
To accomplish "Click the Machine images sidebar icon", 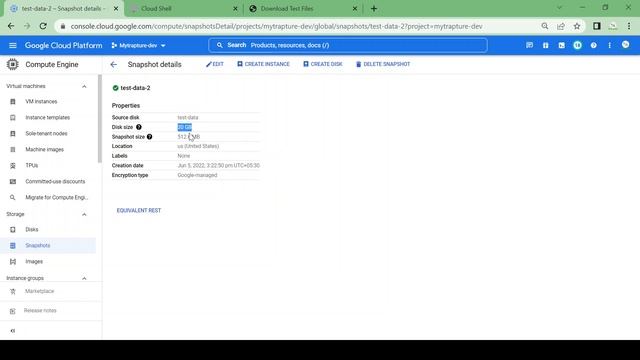I will (13, 149).
